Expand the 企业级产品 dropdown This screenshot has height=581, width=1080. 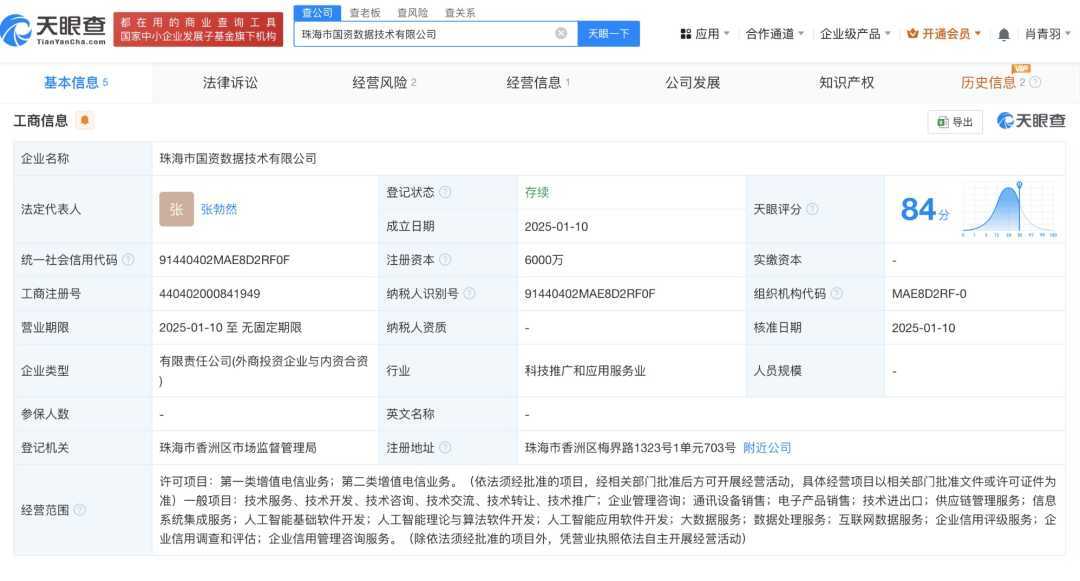tap(855, 34)
